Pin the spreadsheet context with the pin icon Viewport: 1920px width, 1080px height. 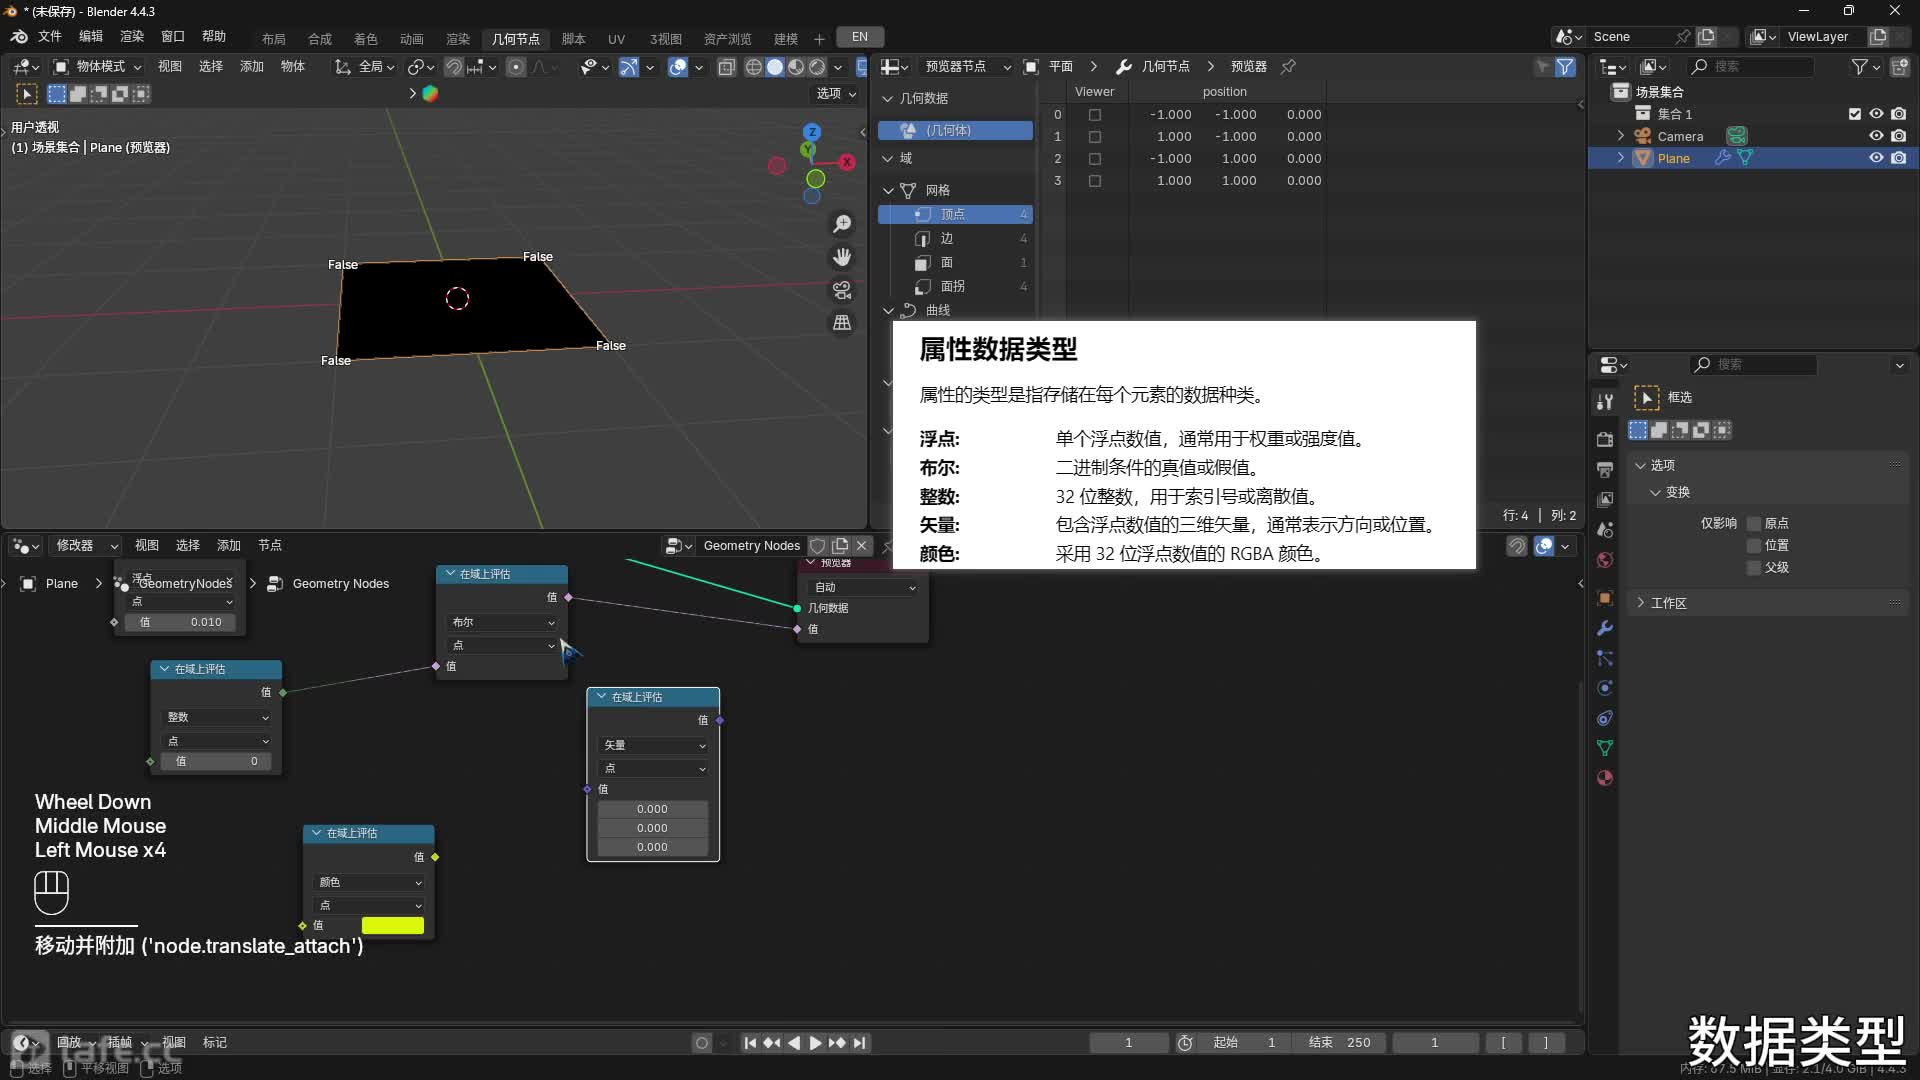click(x=1288, y=66)
